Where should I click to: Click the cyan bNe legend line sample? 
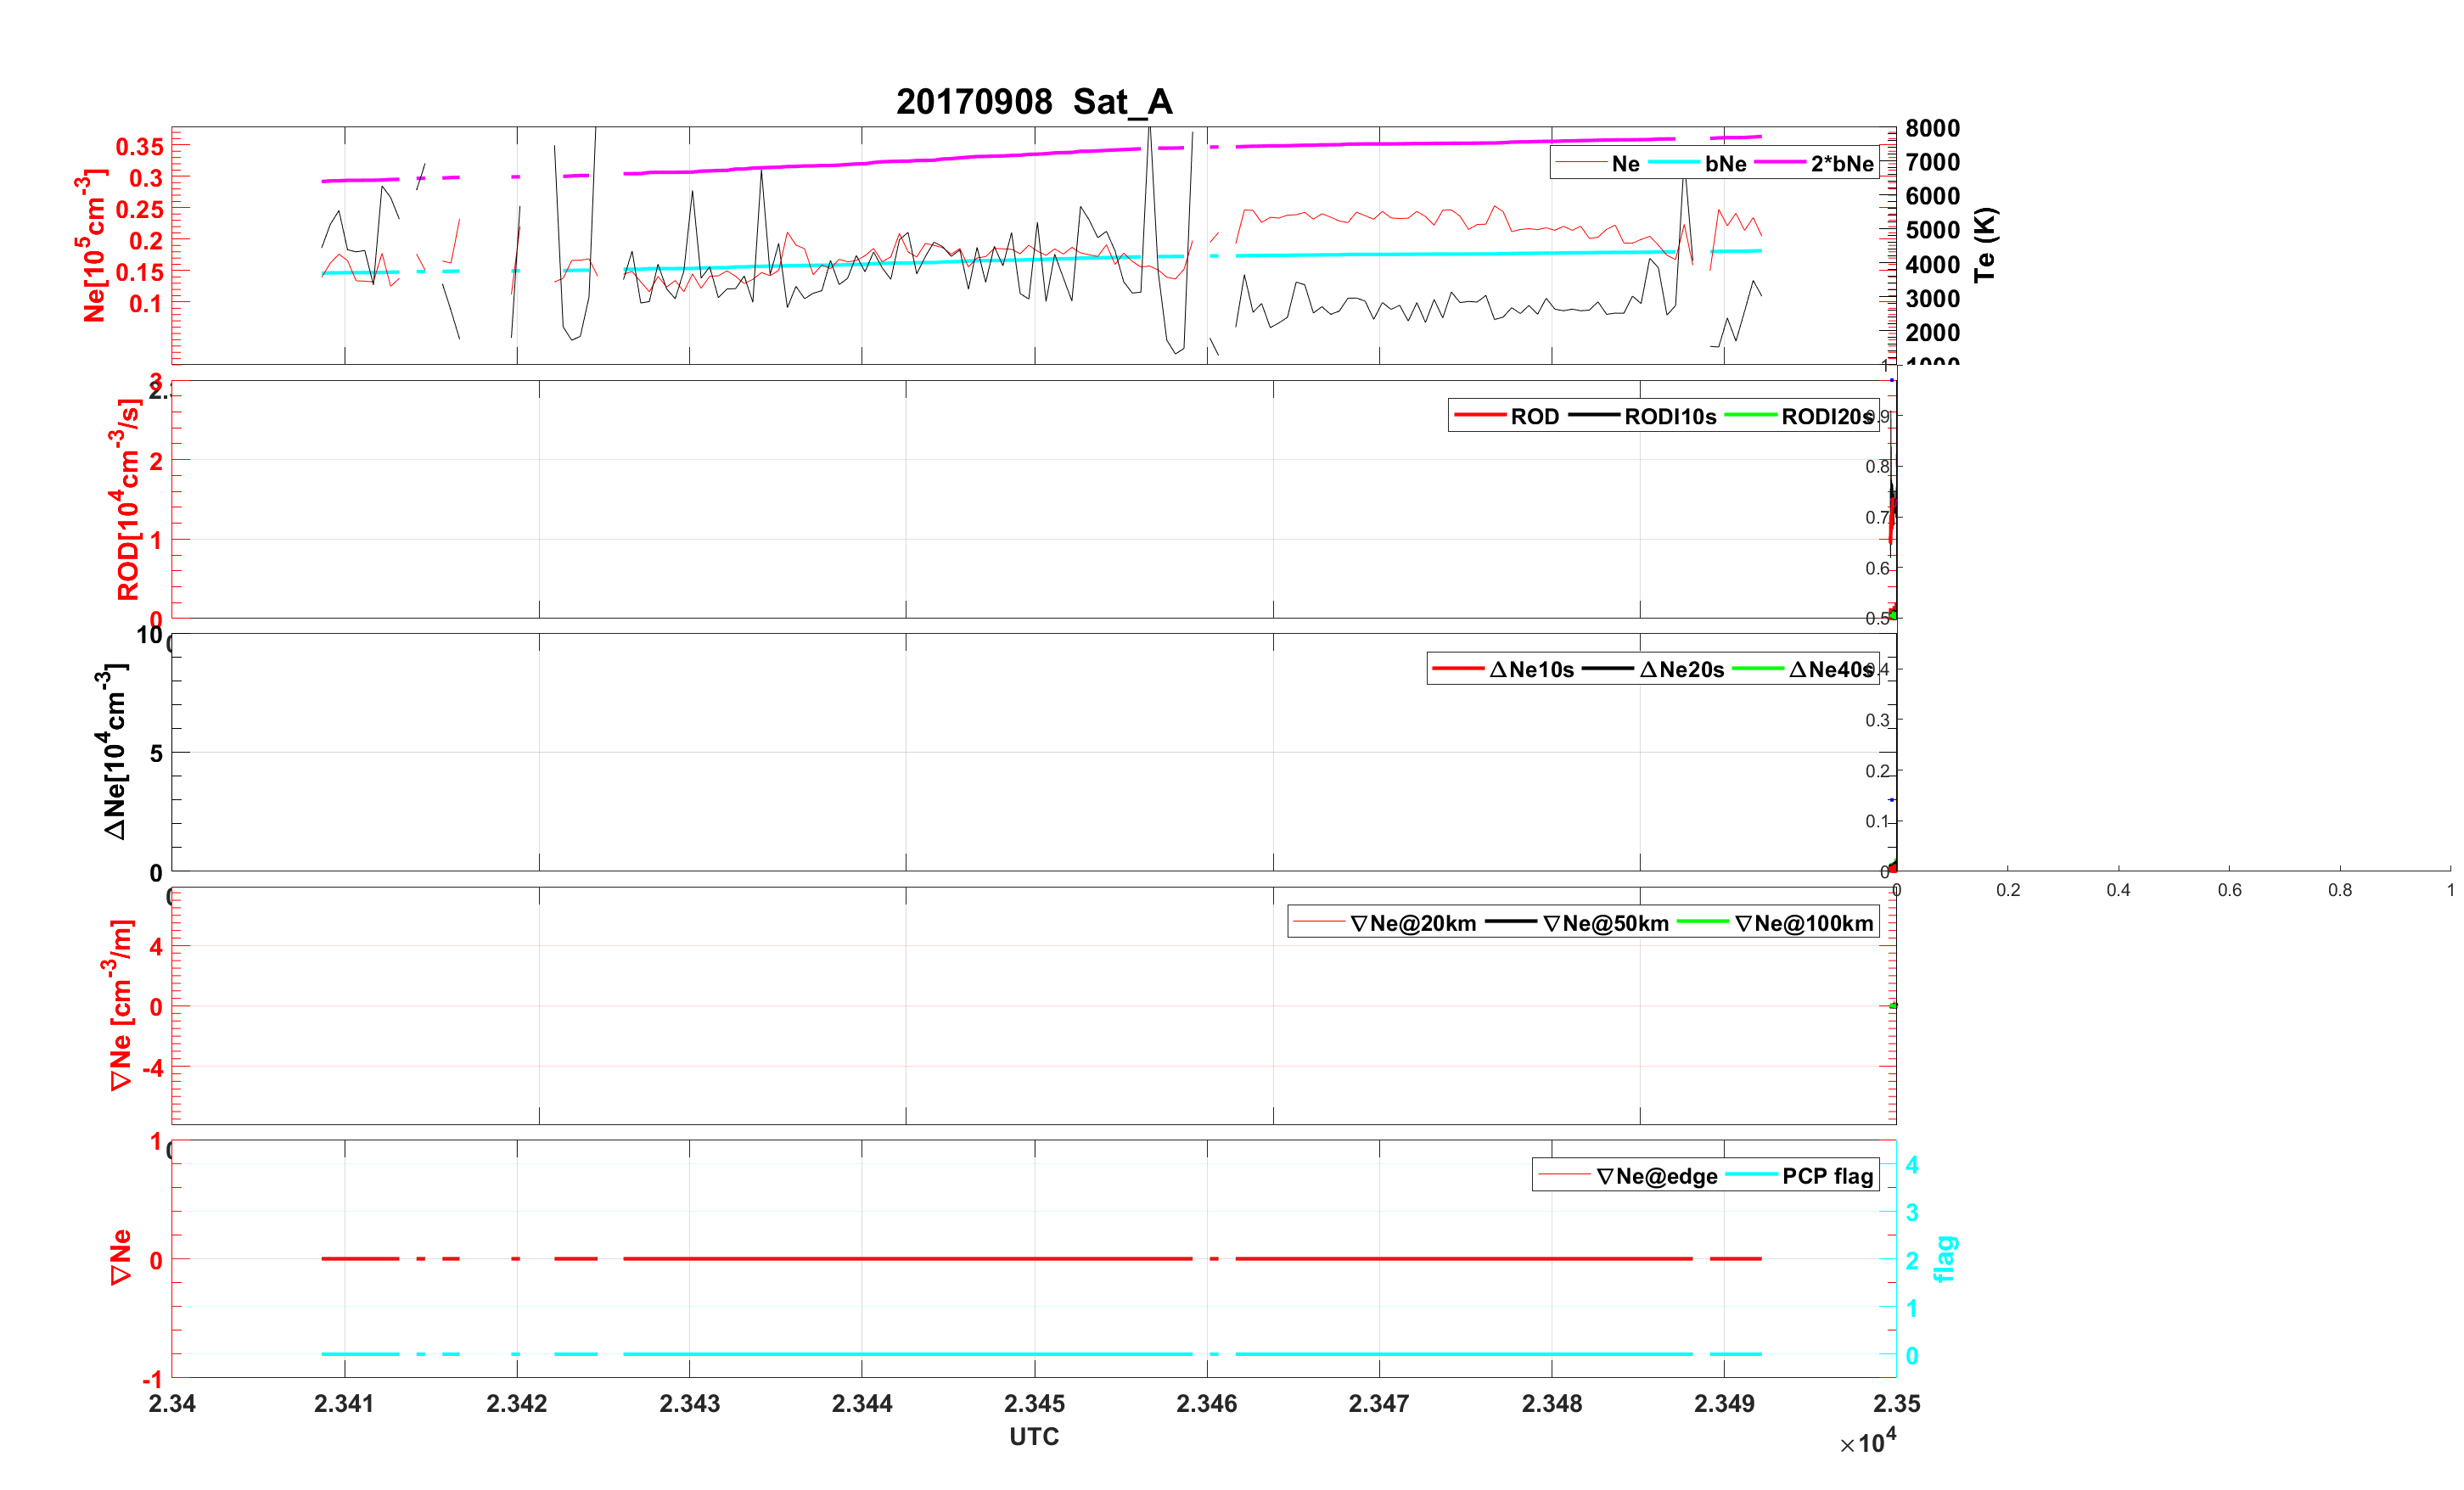1673,163
